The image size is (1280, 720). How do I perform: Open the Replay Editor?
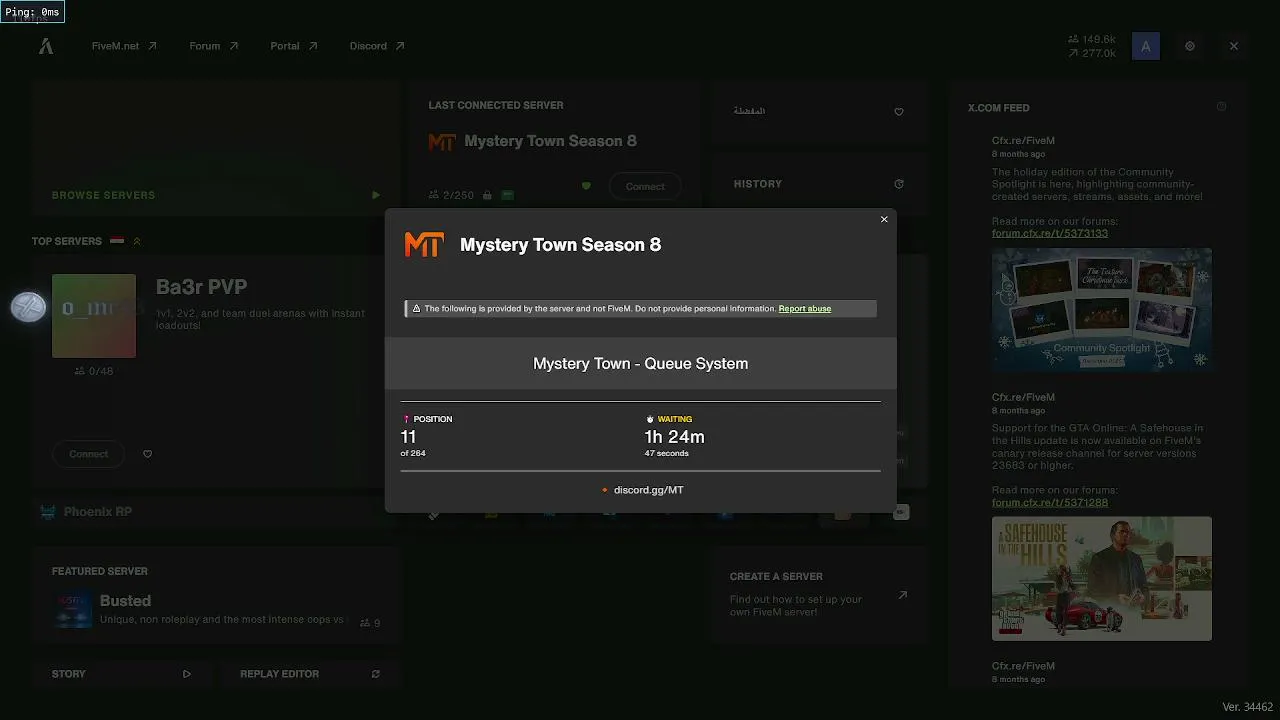point(310,674)
